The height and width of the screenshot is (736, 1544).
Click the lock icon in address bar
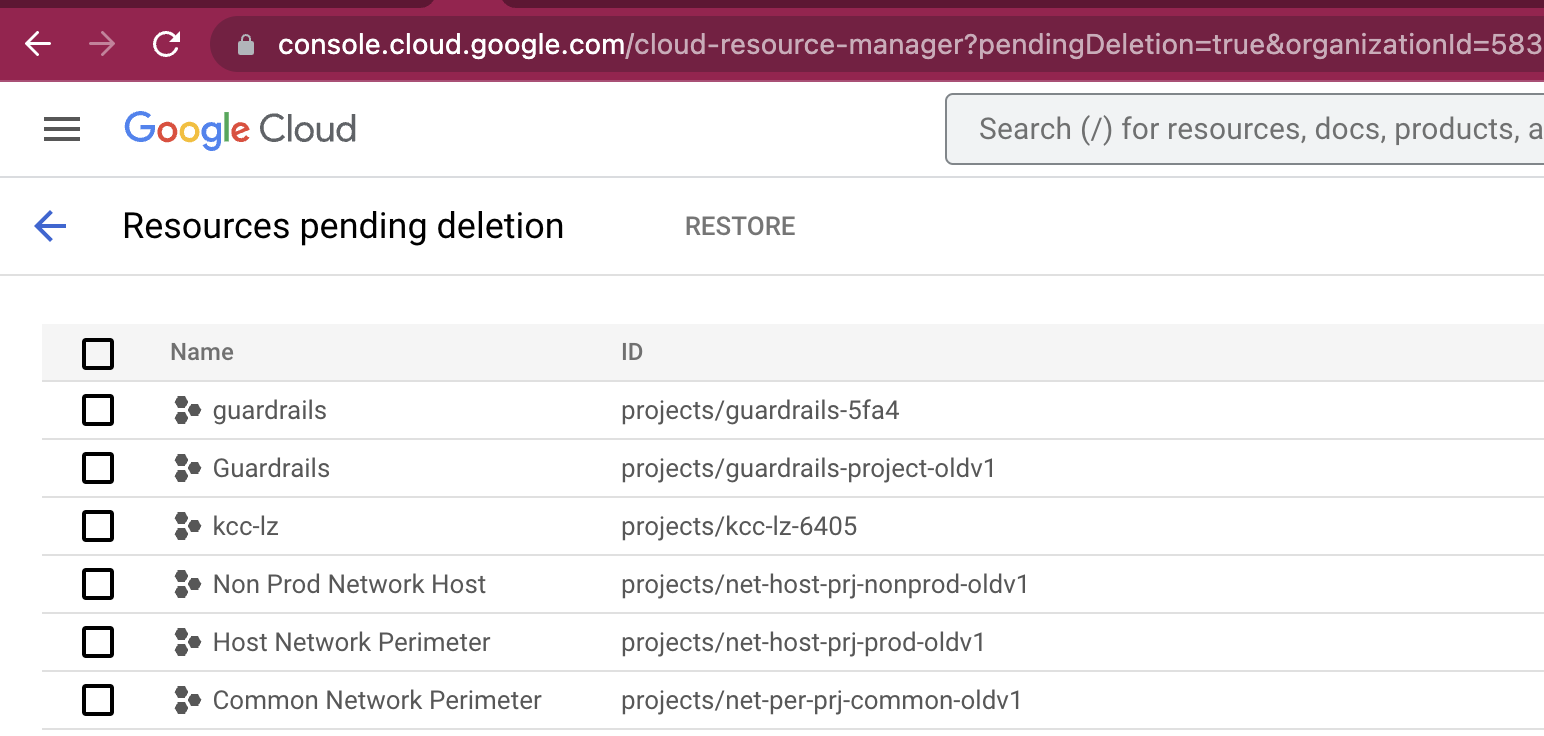(x=246, y=45)
